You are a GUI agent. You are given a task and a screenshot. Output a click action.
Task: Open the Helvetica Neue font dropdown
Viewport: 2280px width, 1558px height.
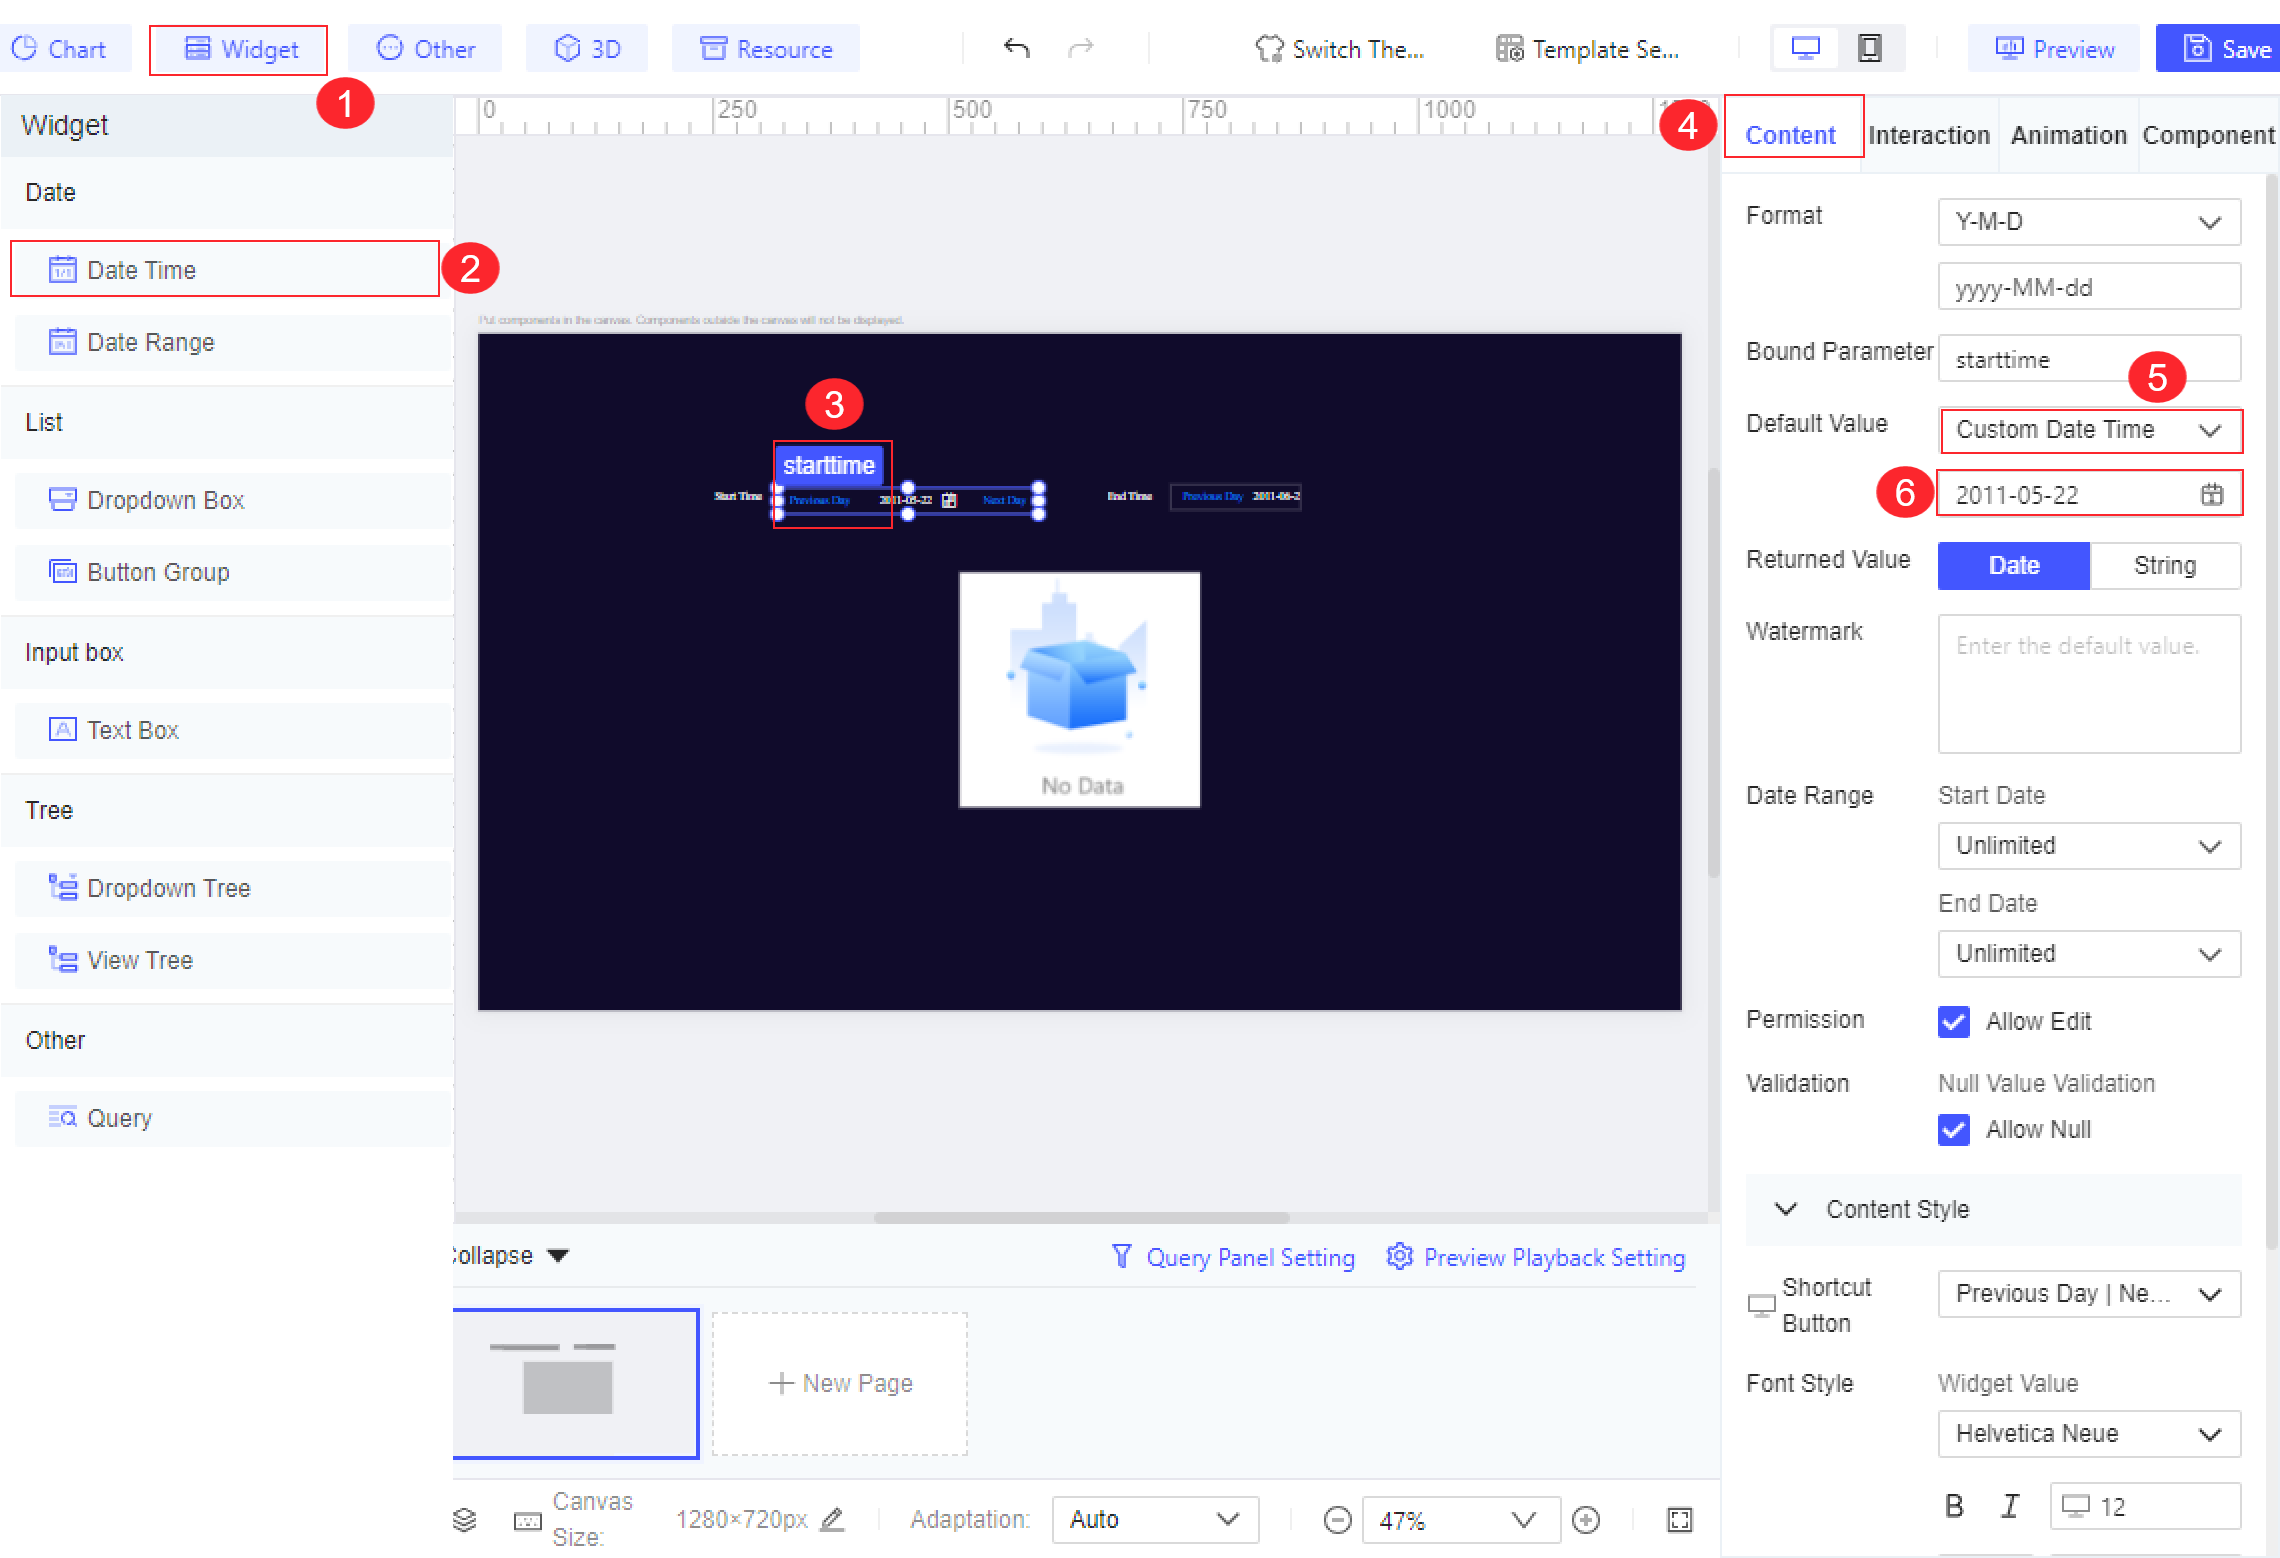click(2089, 1433)
